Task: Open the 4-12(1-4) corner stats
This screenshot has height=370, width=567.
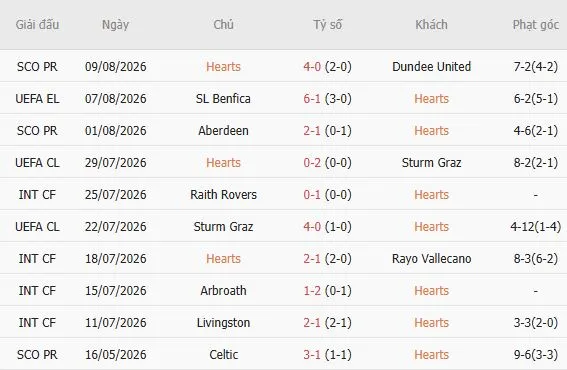Action: coord(536,227)
